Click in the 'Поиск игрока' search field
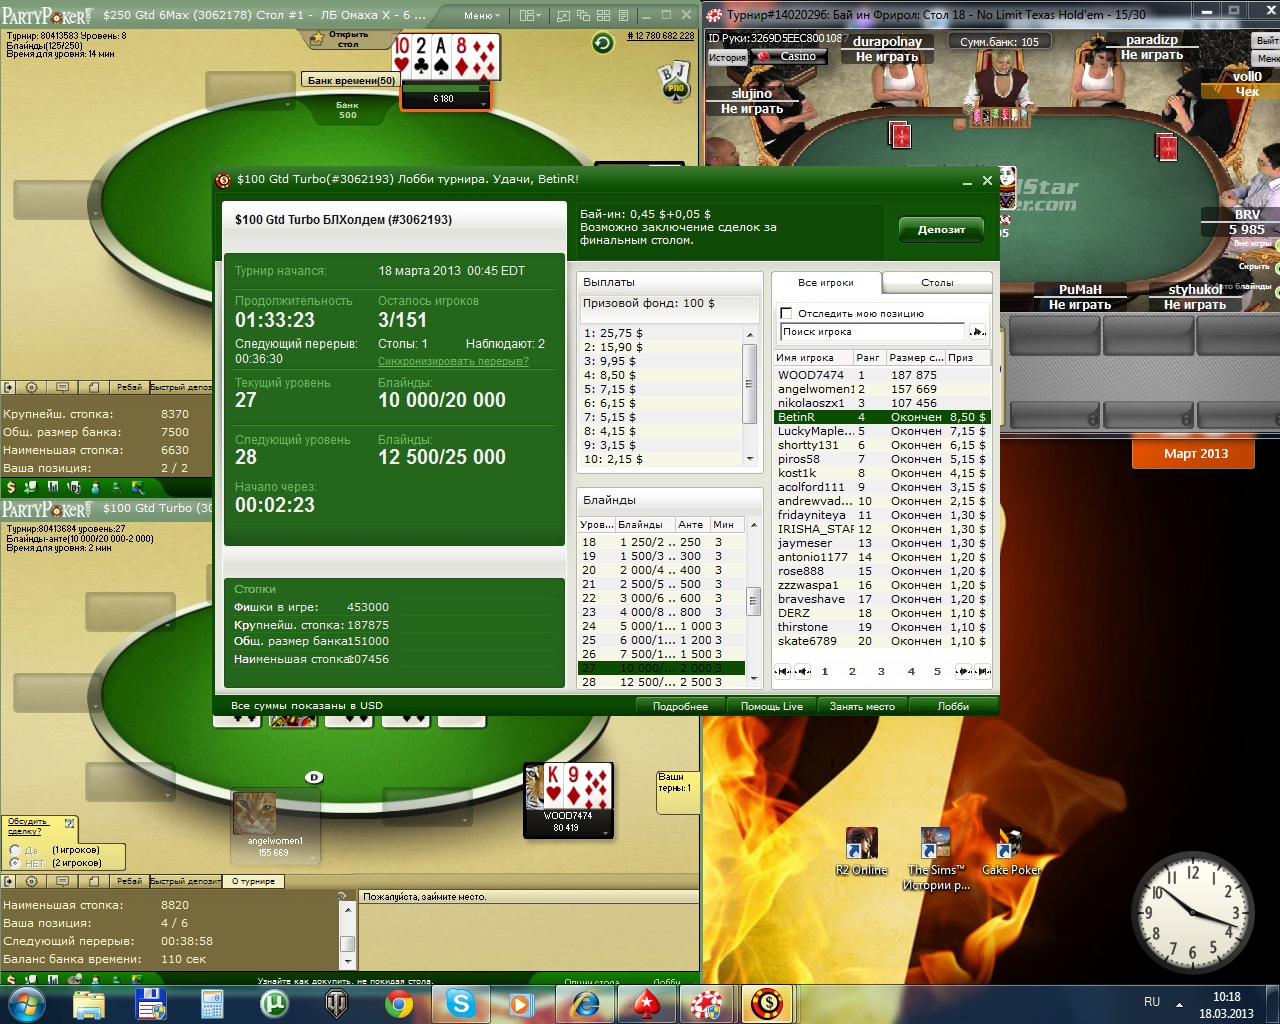The width and height of the screenshot is (1280, 1024). pyautogui.click(x=872, y=332)
